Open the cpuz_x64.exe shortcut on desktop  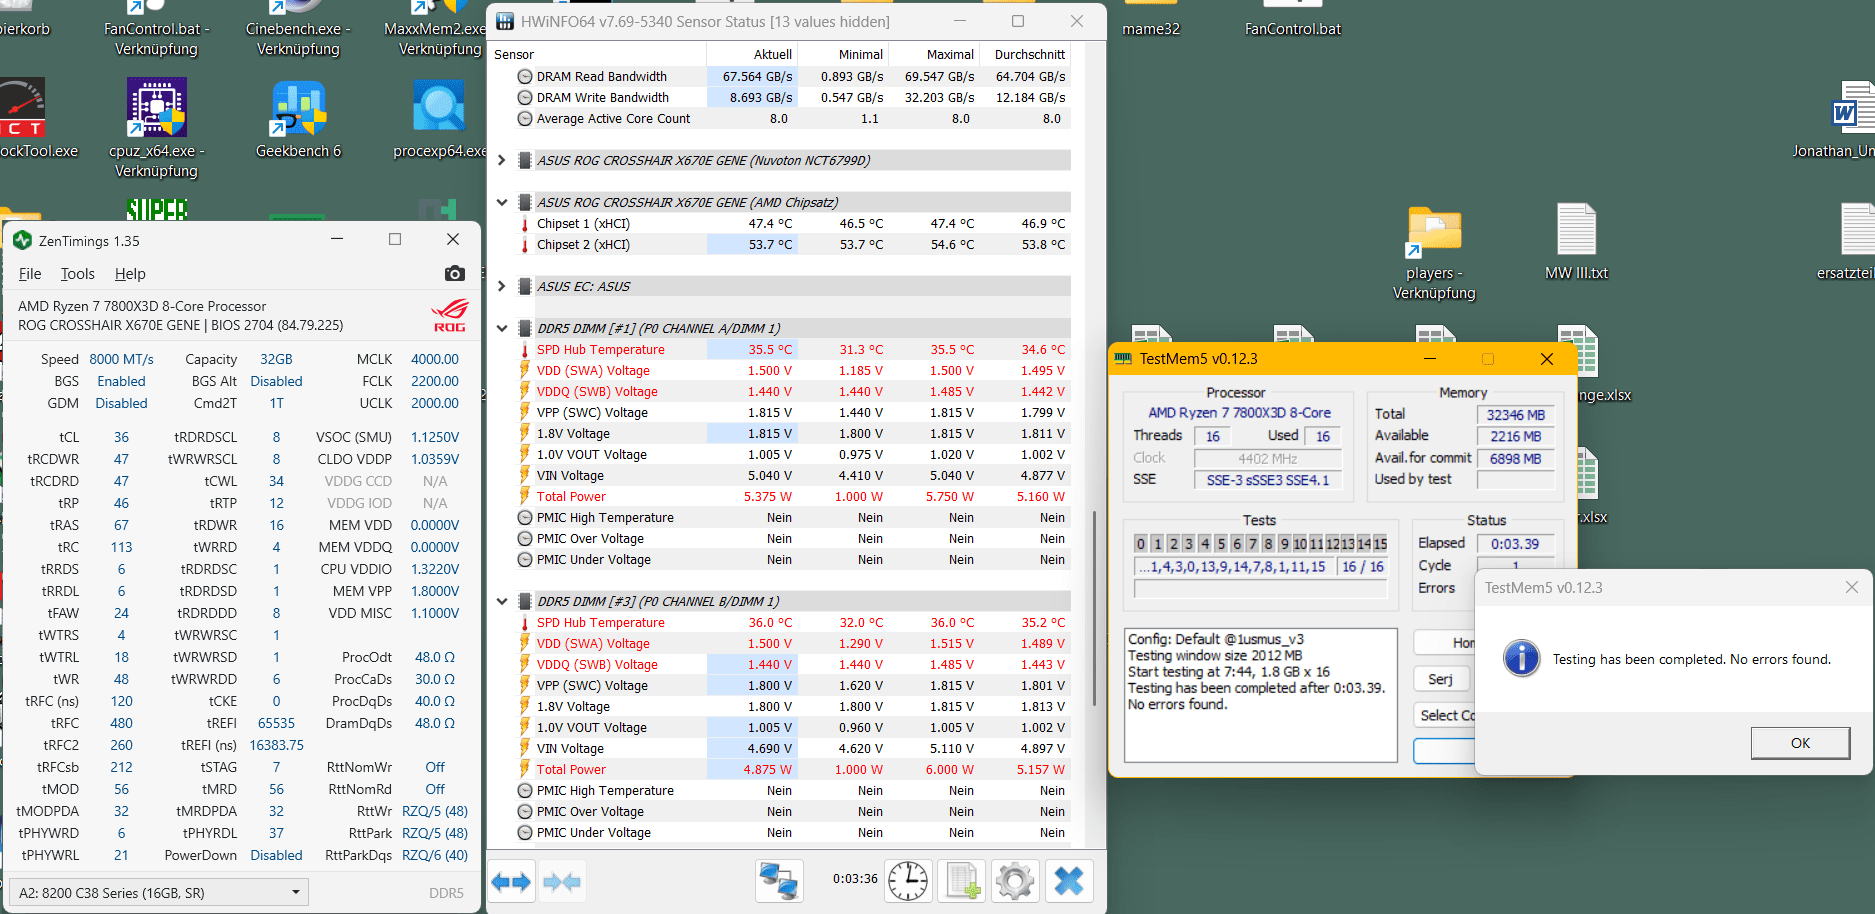[157, 108]
